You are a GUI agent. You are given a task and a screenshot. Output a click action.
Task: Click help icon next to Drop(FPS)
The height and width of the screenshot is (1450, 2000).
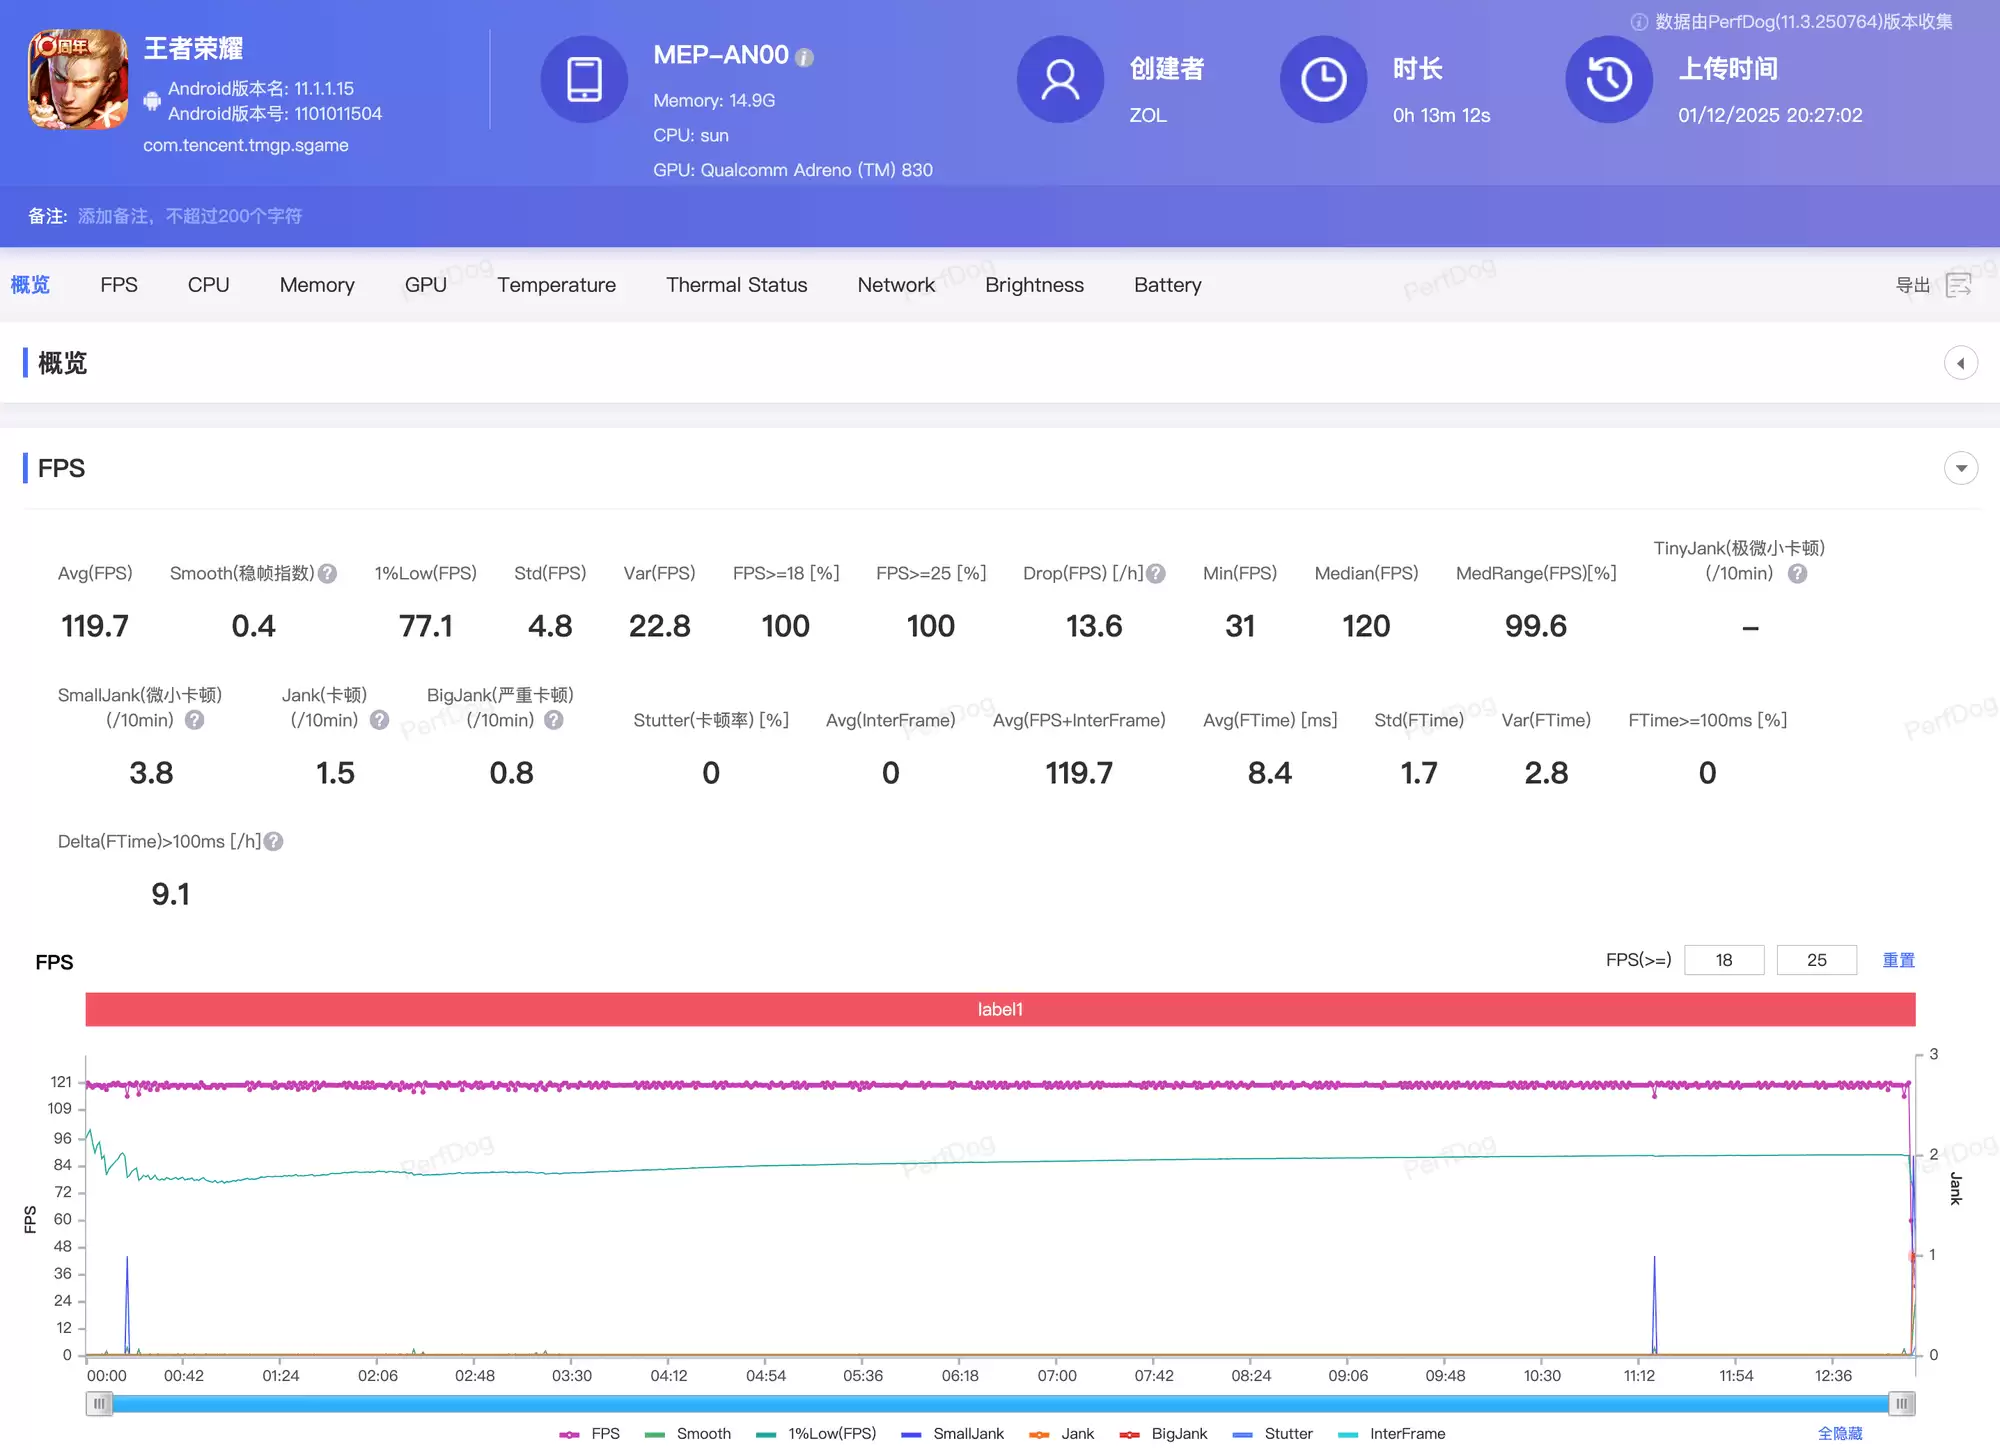pyautogui.click(x=1155, y=574)
